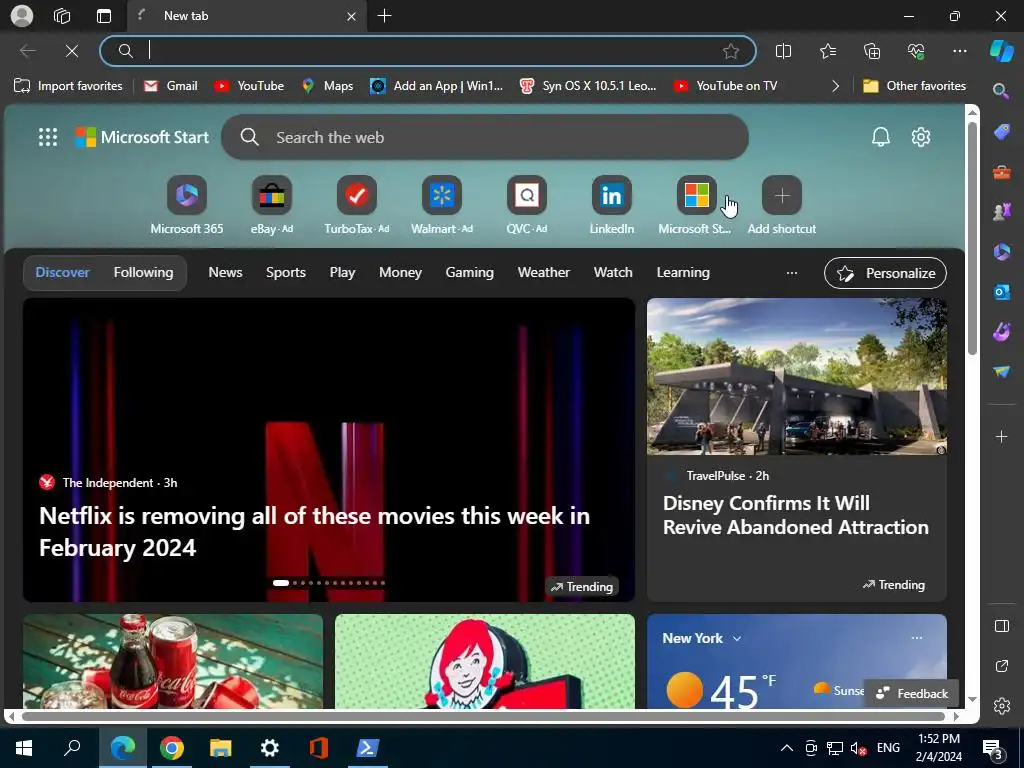Screen dimensions: 1024x768
Task: Open the LinkedIn quick link
Action: 611,206
